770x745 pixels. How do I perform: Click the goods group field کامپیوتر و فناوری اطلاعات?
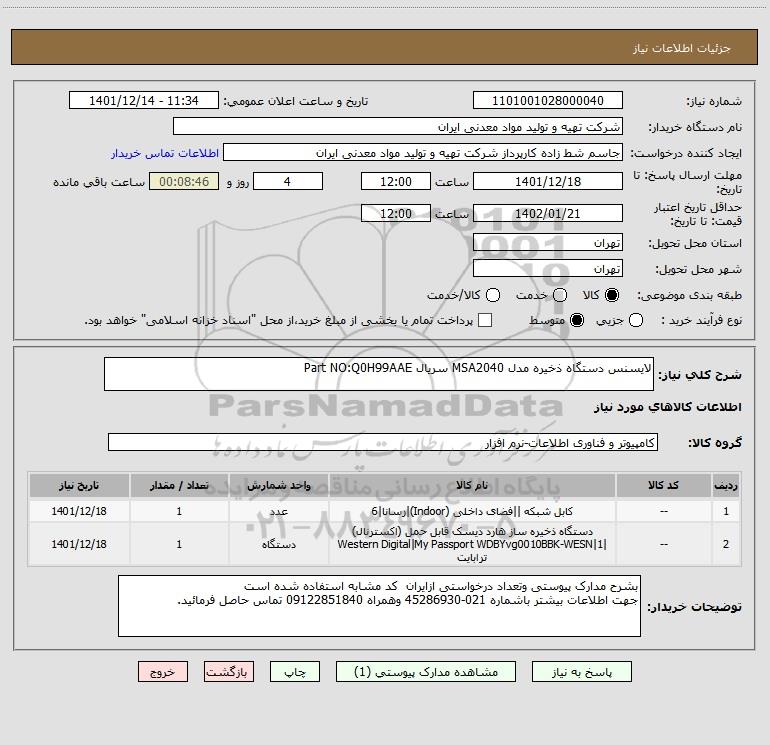click(383, 442)
